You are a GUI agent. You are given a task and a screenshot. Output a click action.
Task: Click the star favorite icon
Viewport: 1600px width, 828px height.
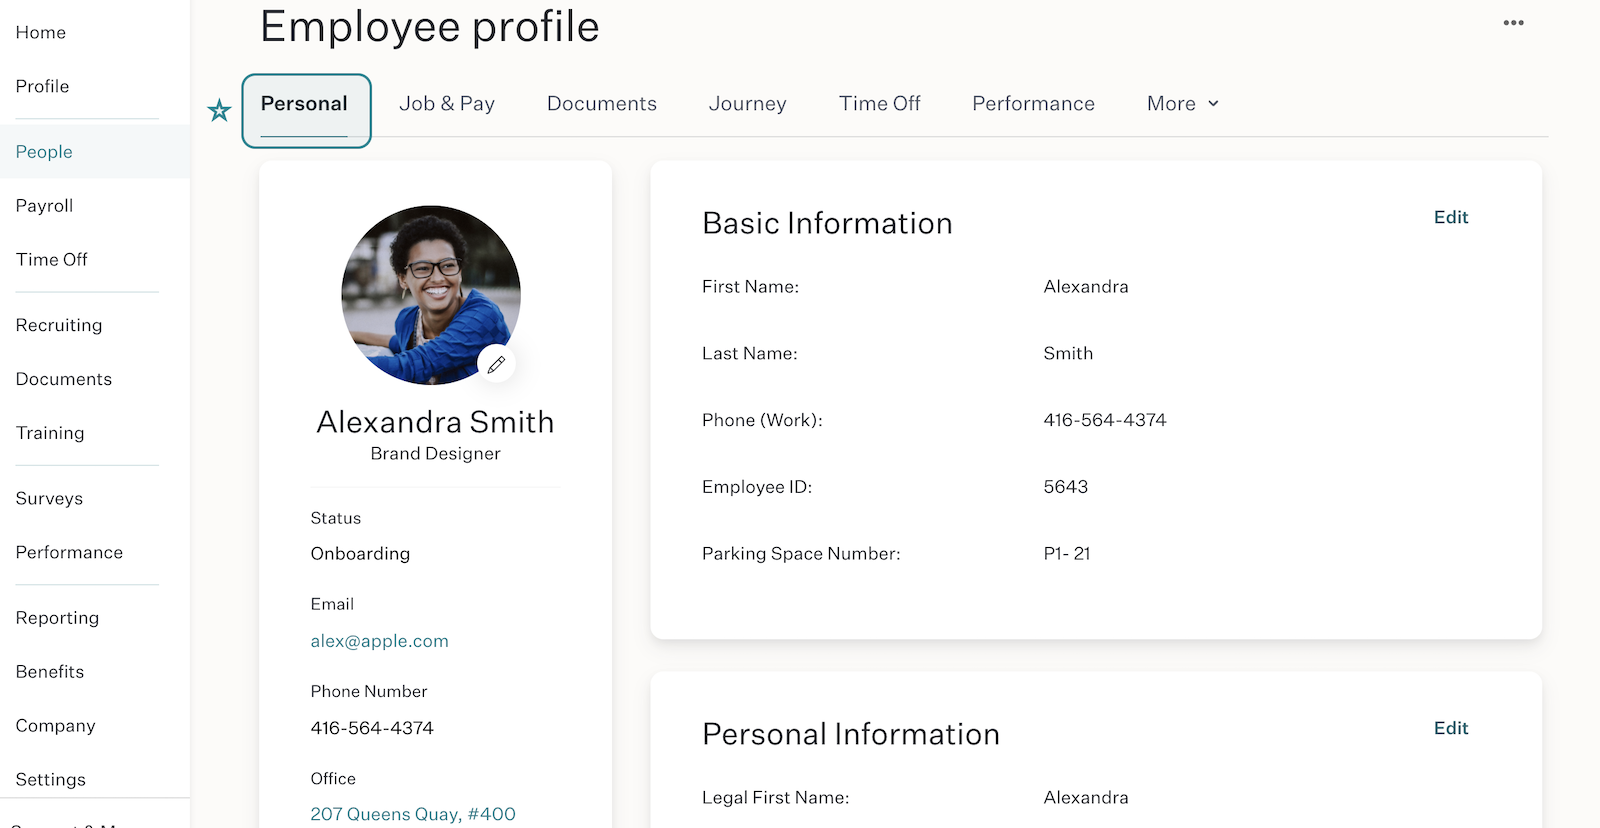[219, 110]
